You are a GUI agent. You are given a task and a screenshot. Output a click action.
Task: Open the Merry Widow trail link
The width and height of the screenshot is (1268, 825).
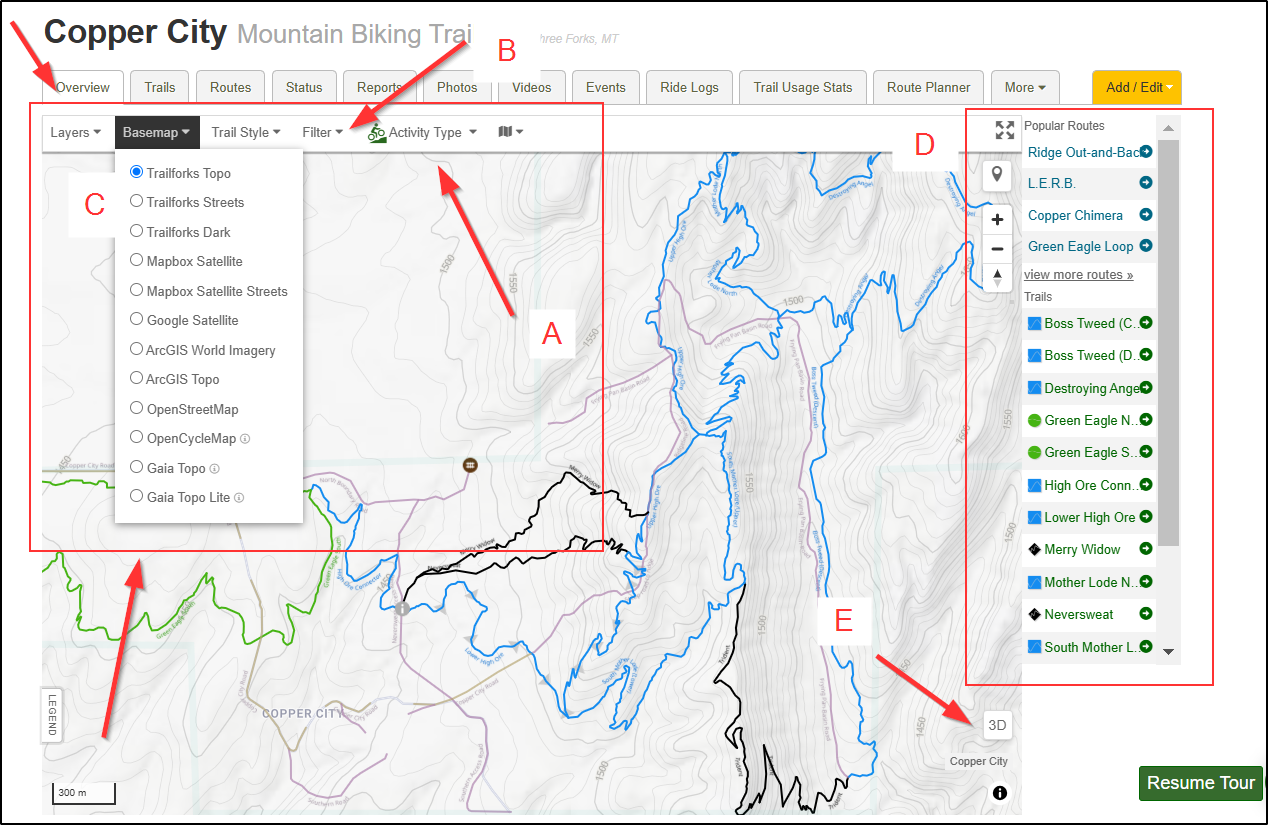pos(1082,549)
